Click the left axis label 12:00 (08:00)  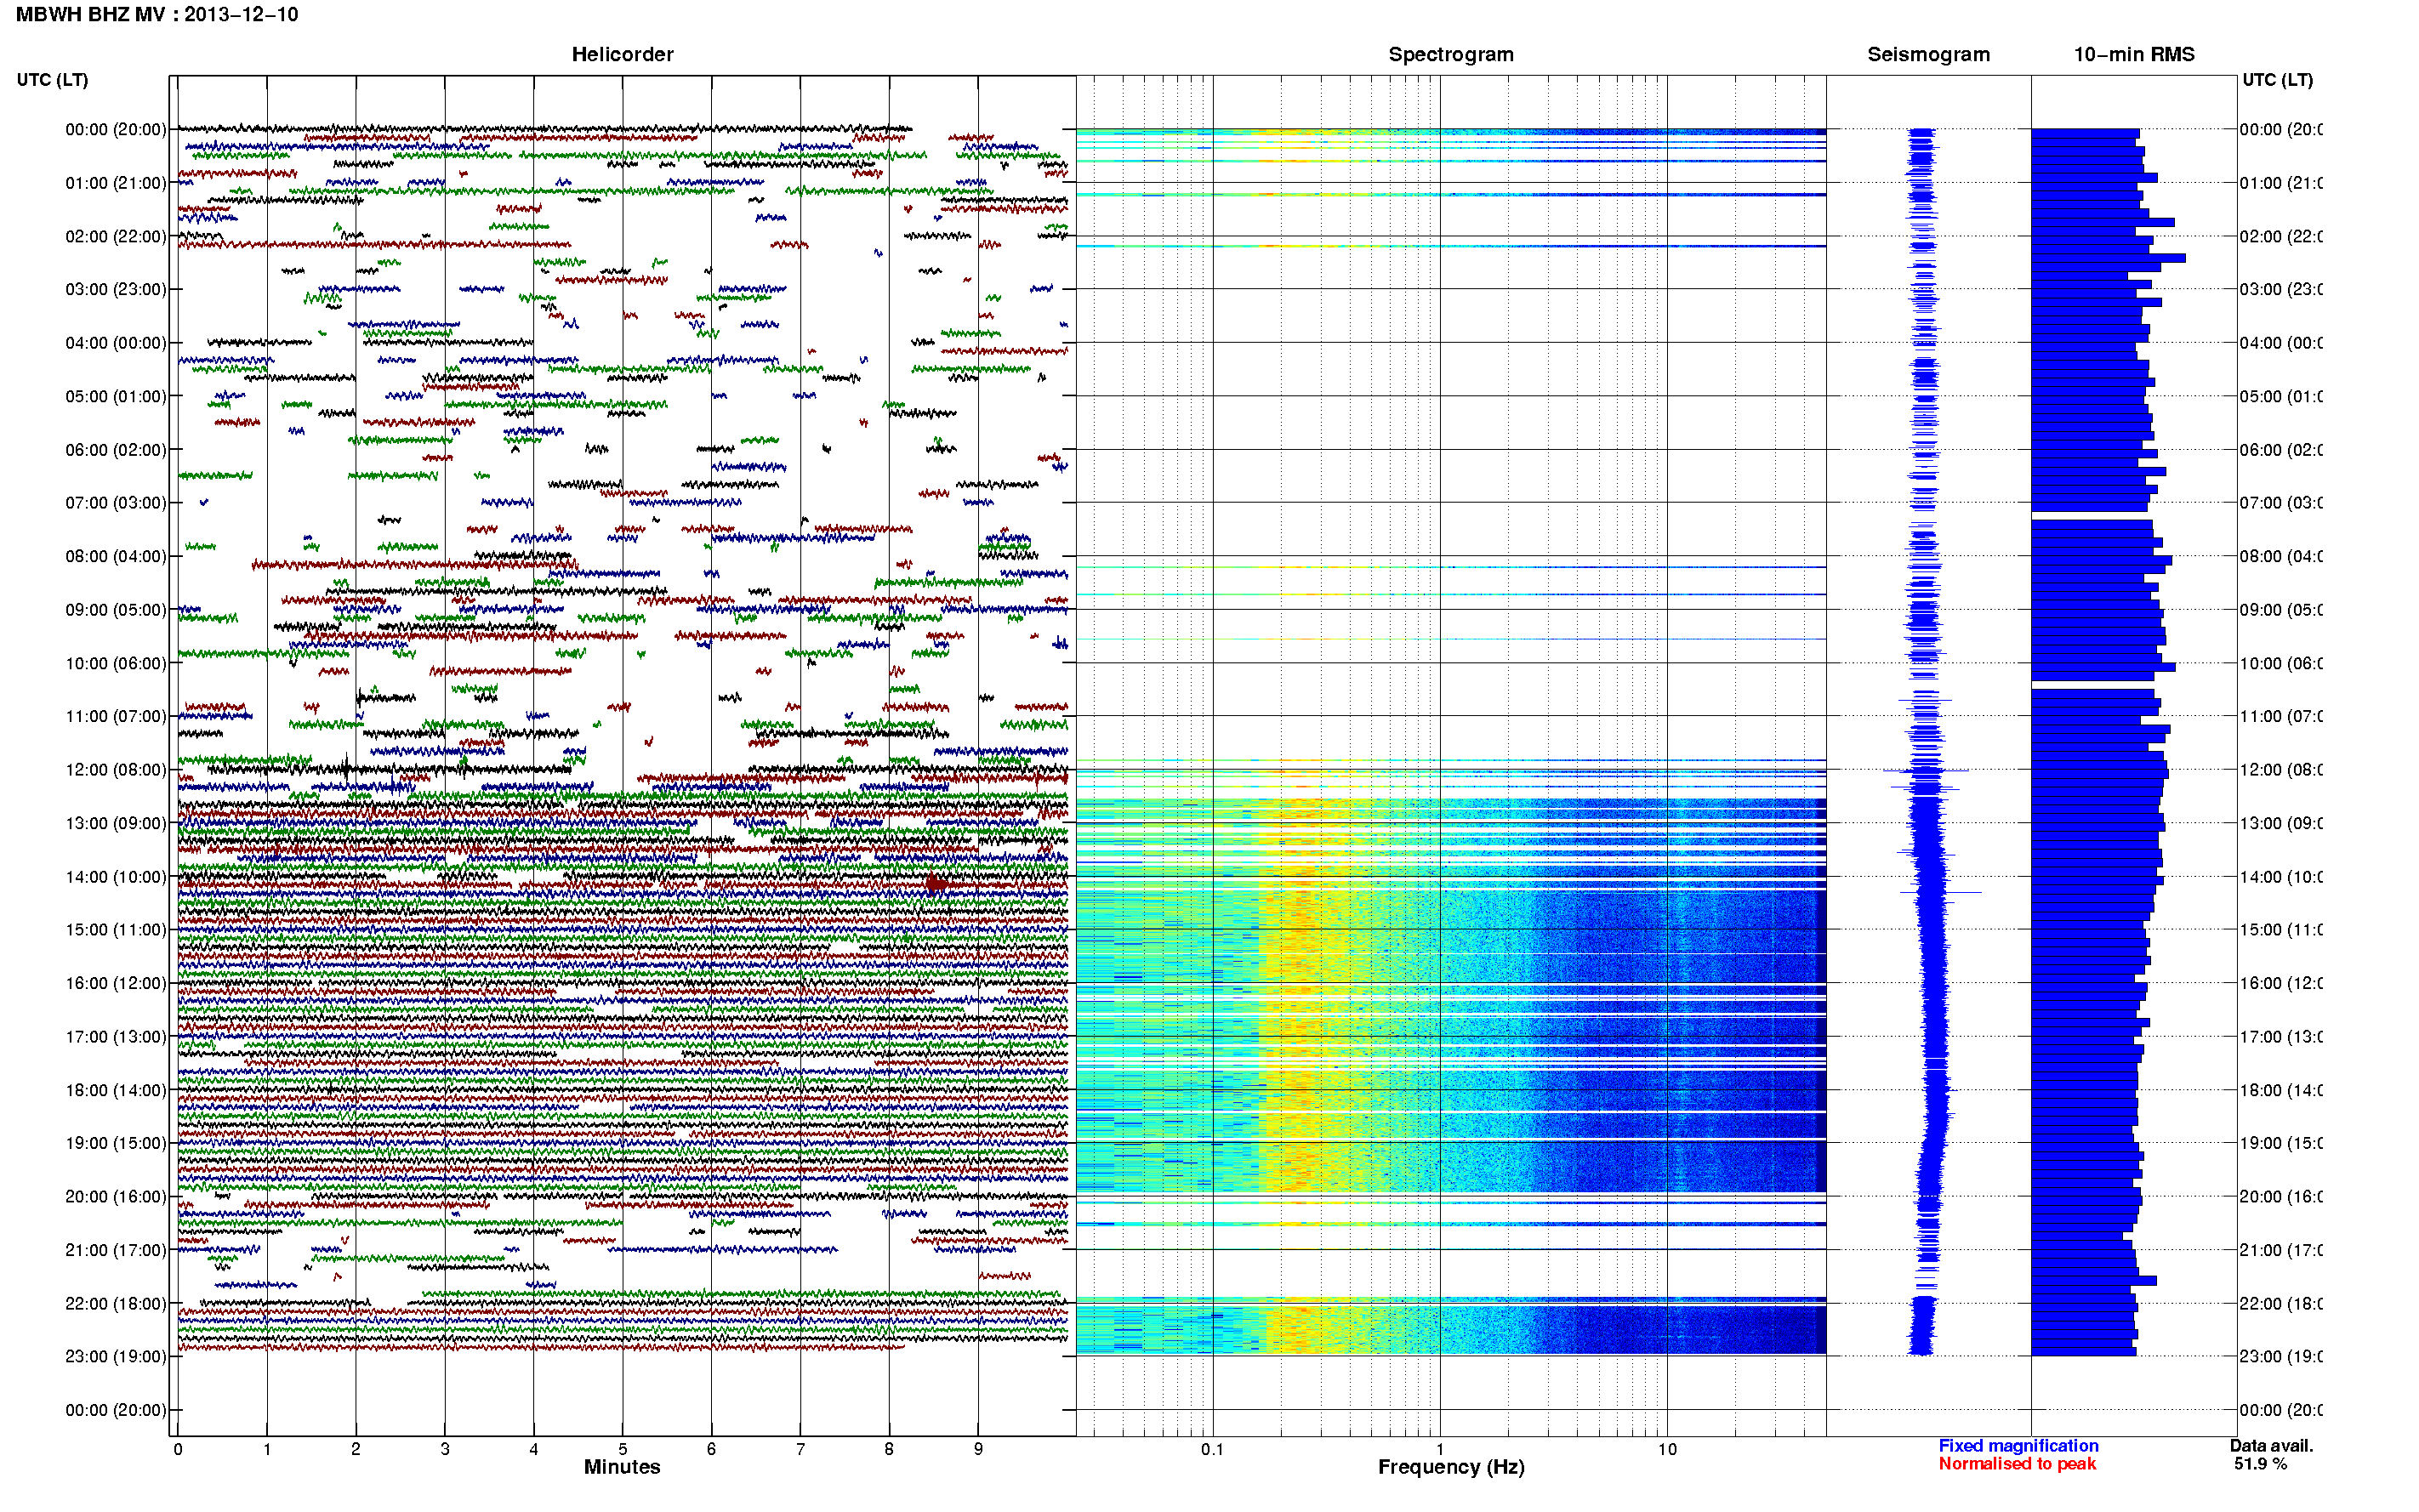pyautogui.click(x=116, y=770)
